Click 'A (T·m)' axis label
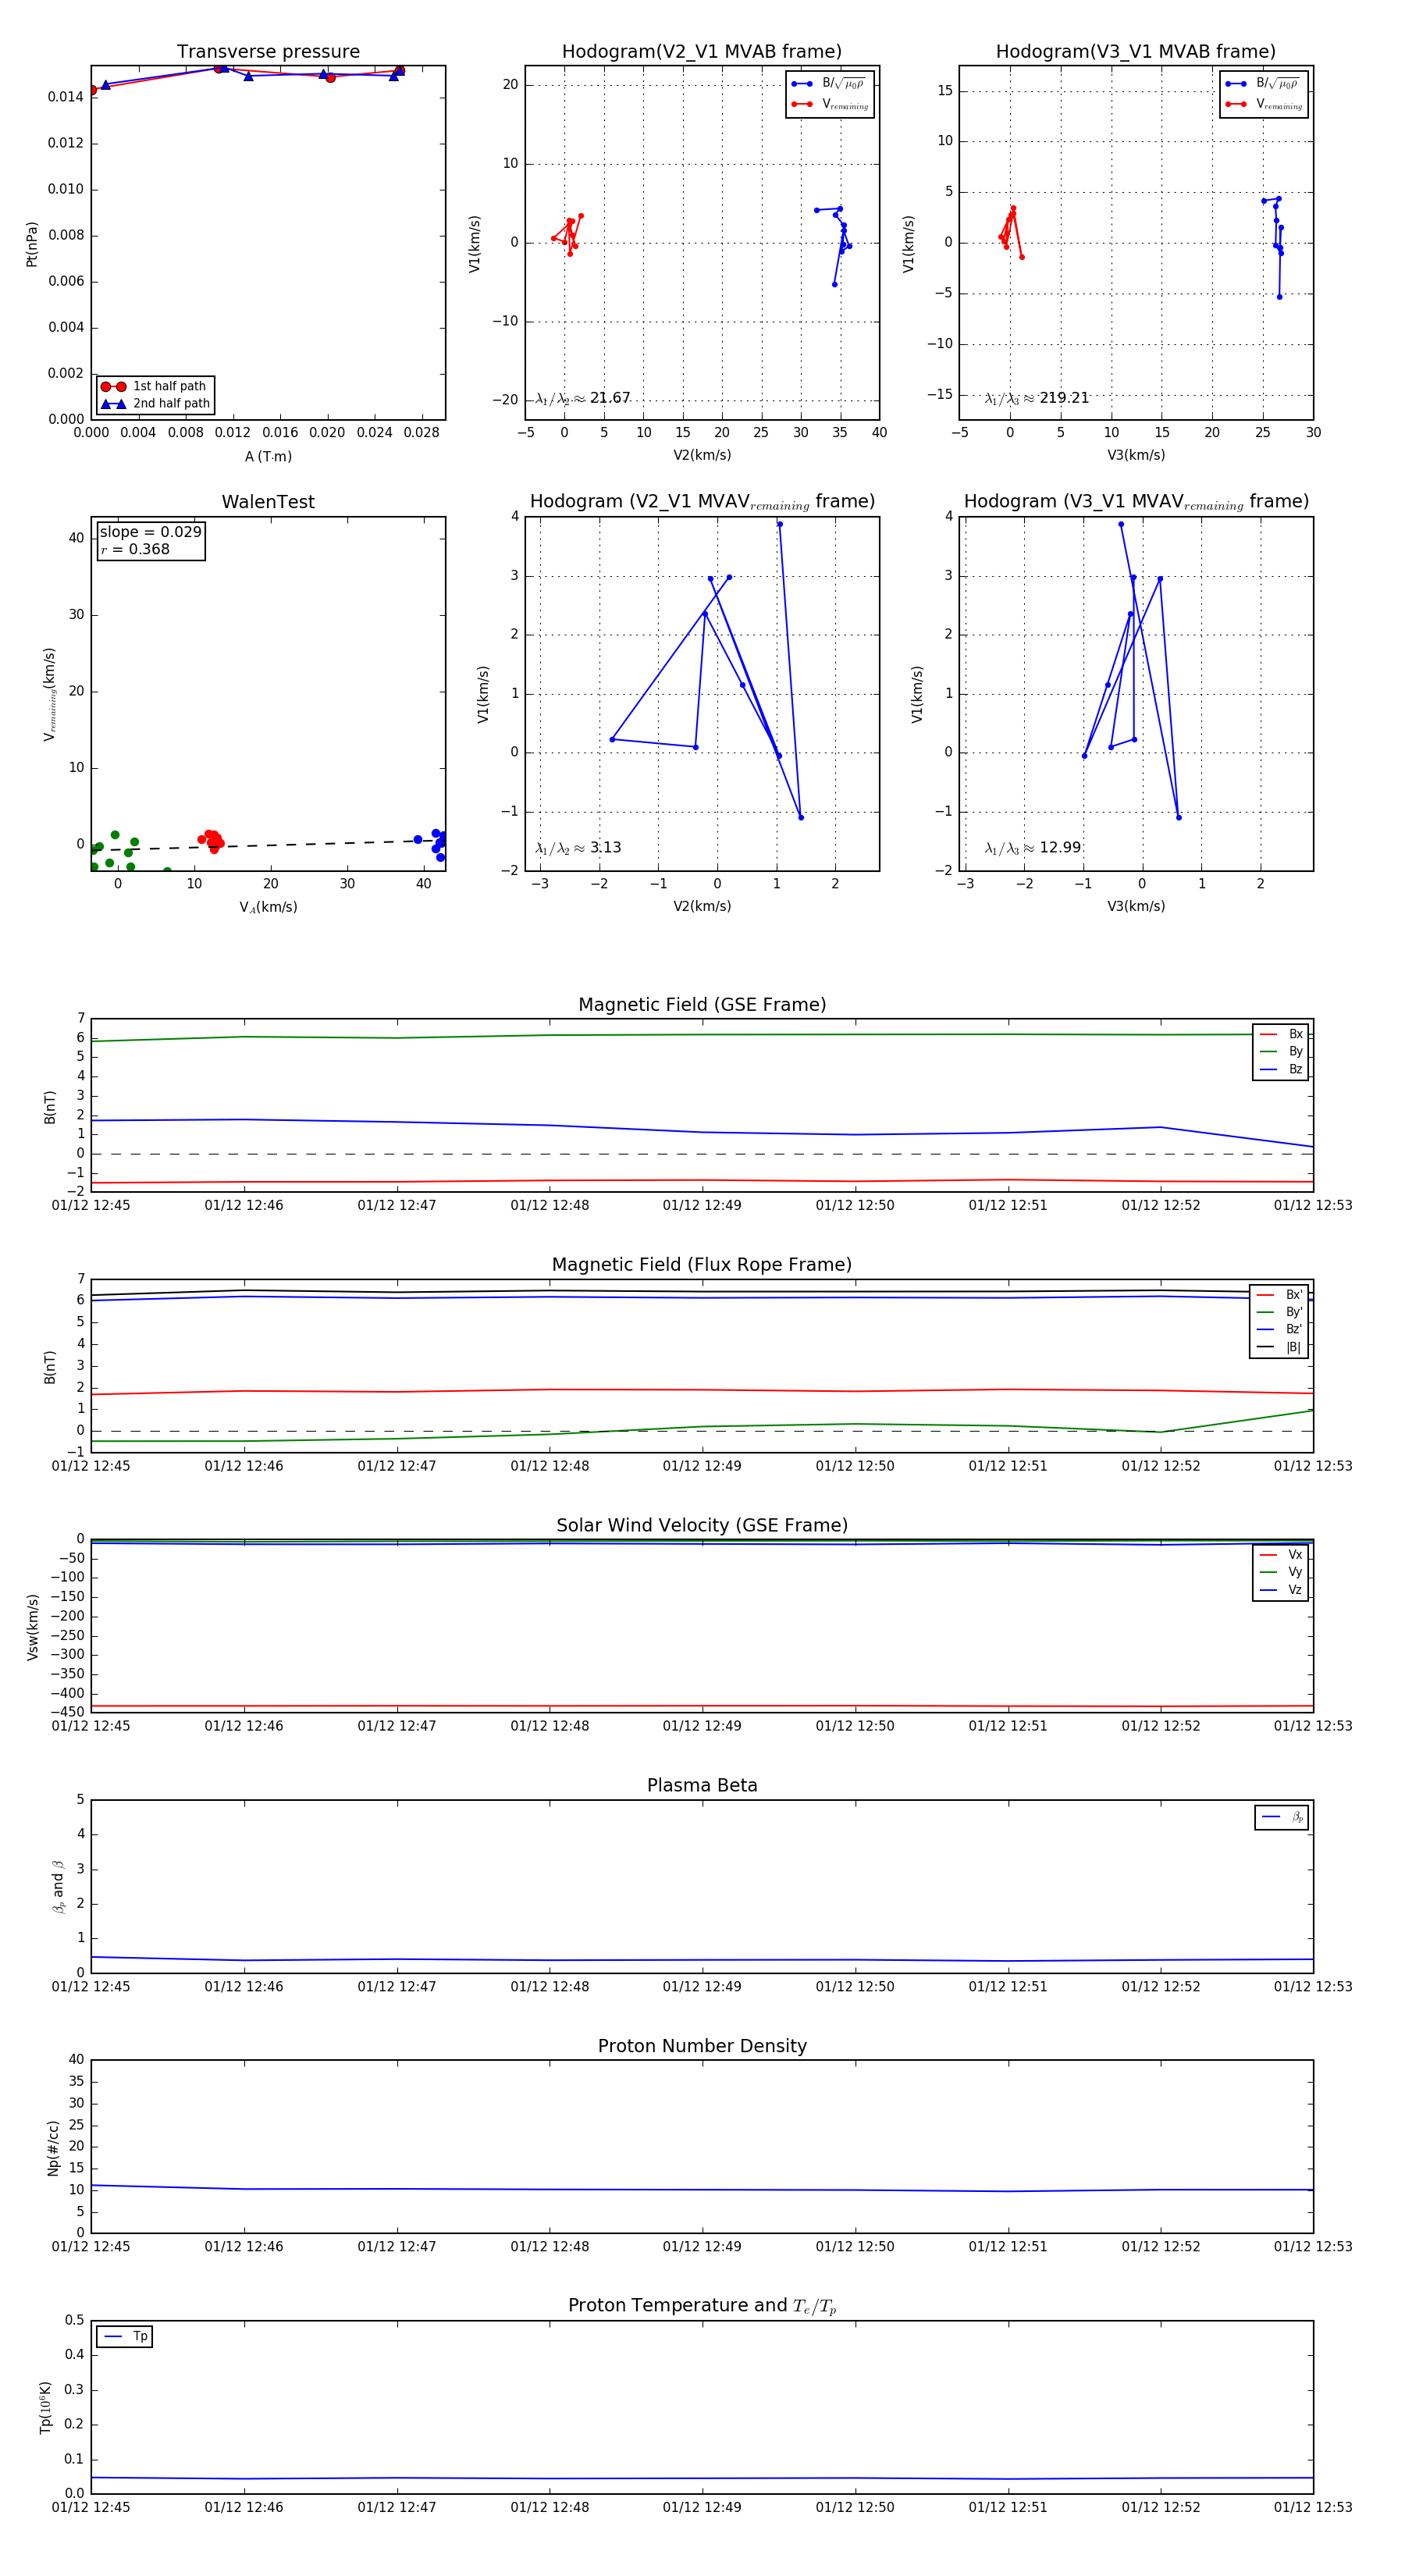 pyautogui.click(x=268, y=457)
